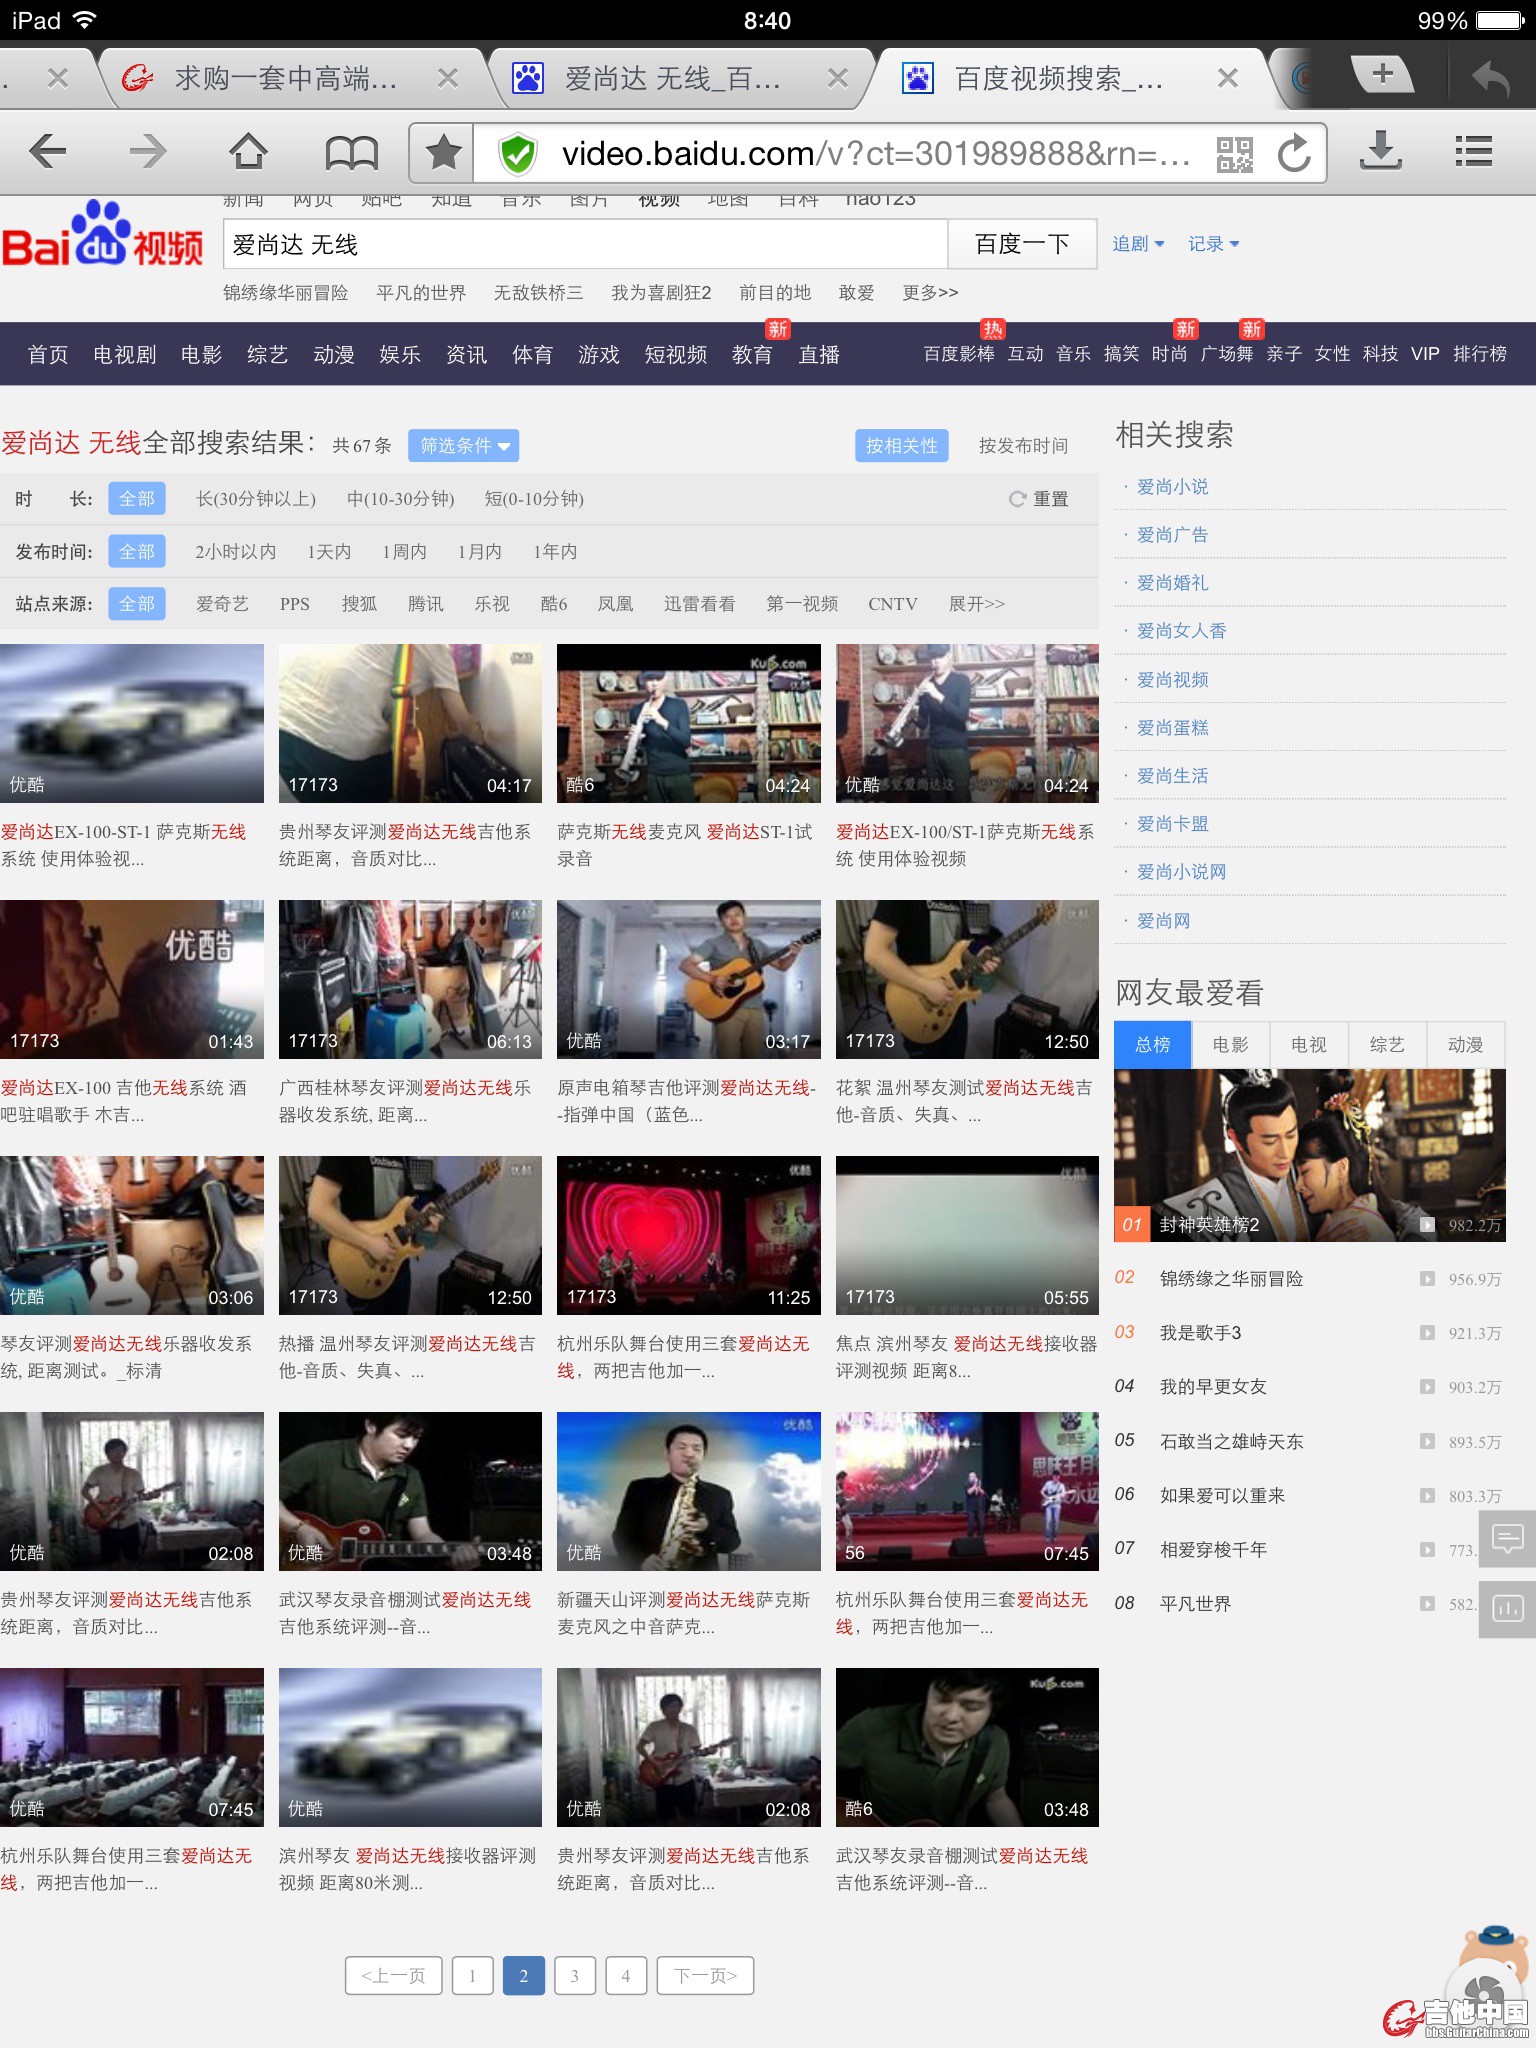Open the 直播 nav menu item
The image size is (1536, 2048).
818,355
